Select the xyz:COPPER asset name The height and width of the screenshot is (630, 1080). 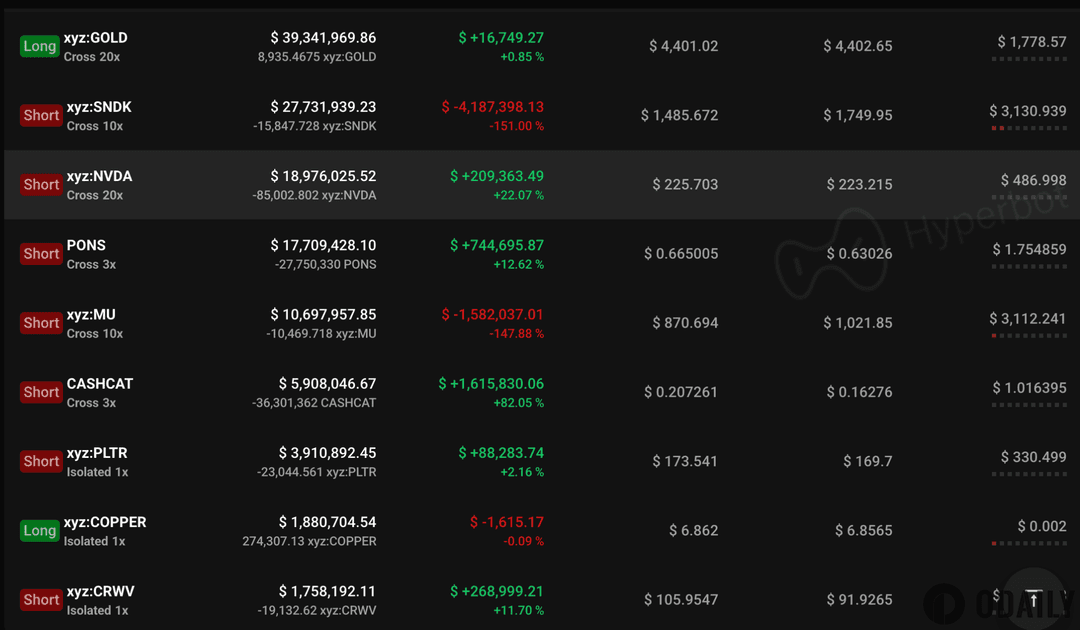[x=105, y=523]
